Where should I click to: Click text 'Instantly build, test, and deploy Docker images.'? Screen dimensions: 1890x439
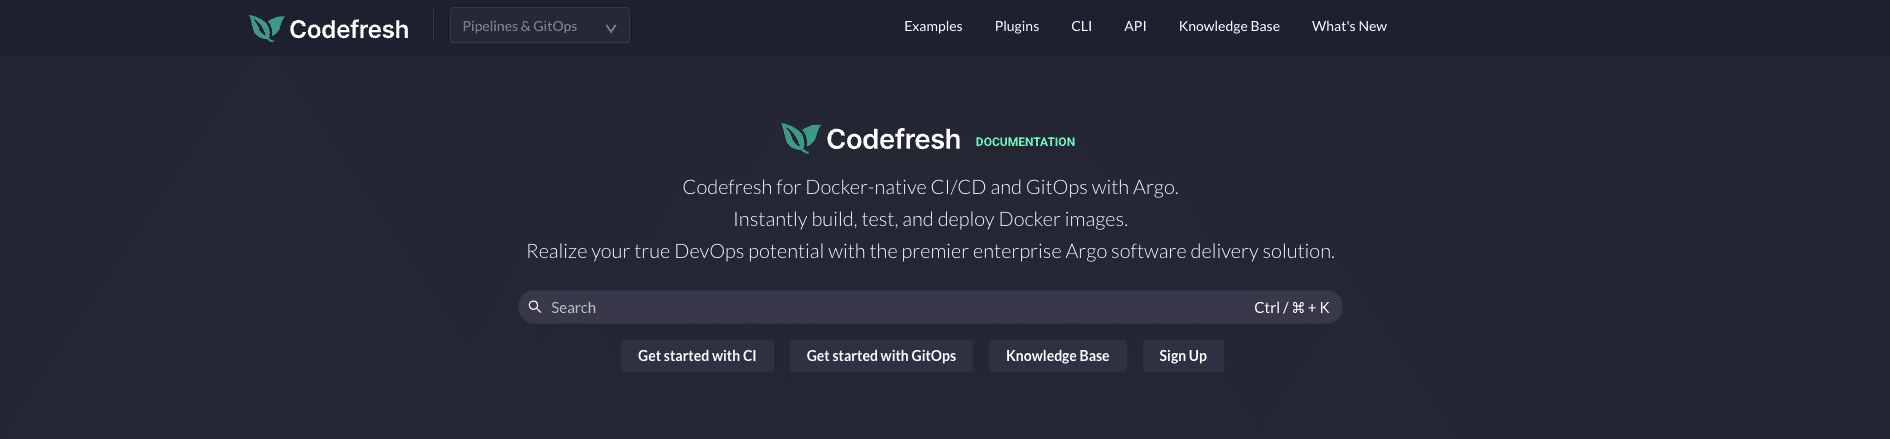point(930,219)
